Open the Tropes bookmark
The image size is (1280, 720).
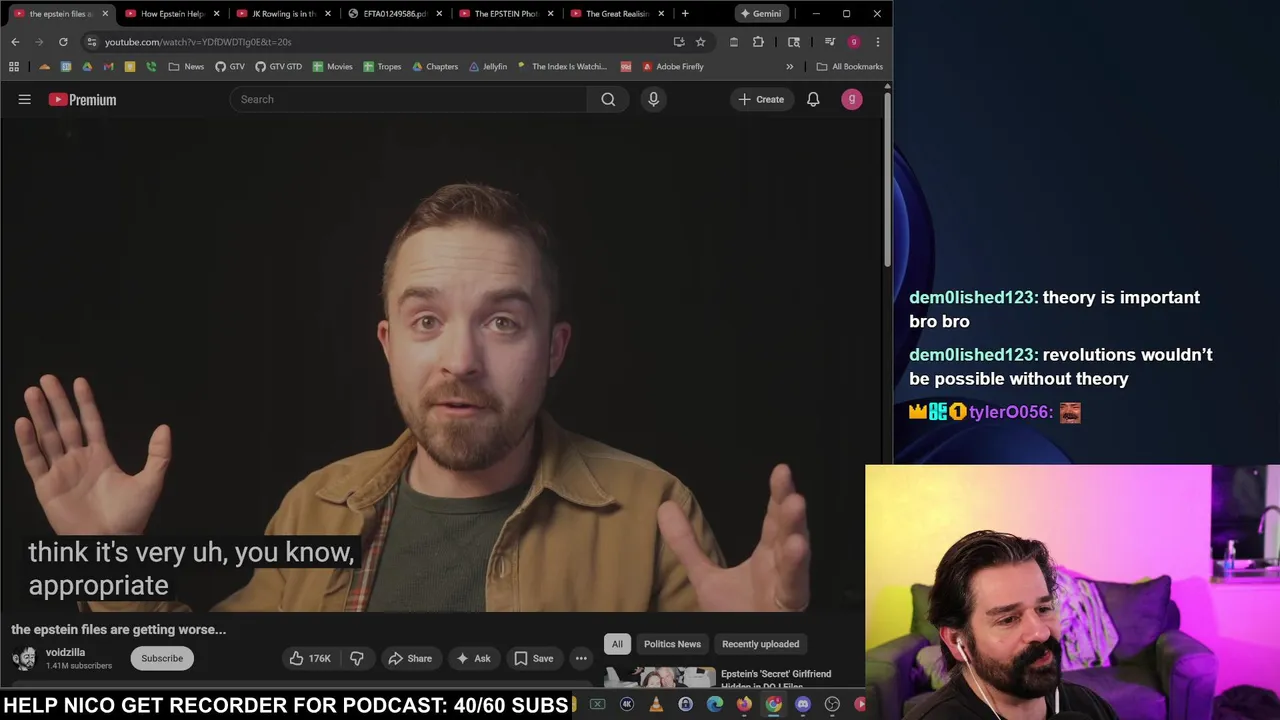click(382, 67)
